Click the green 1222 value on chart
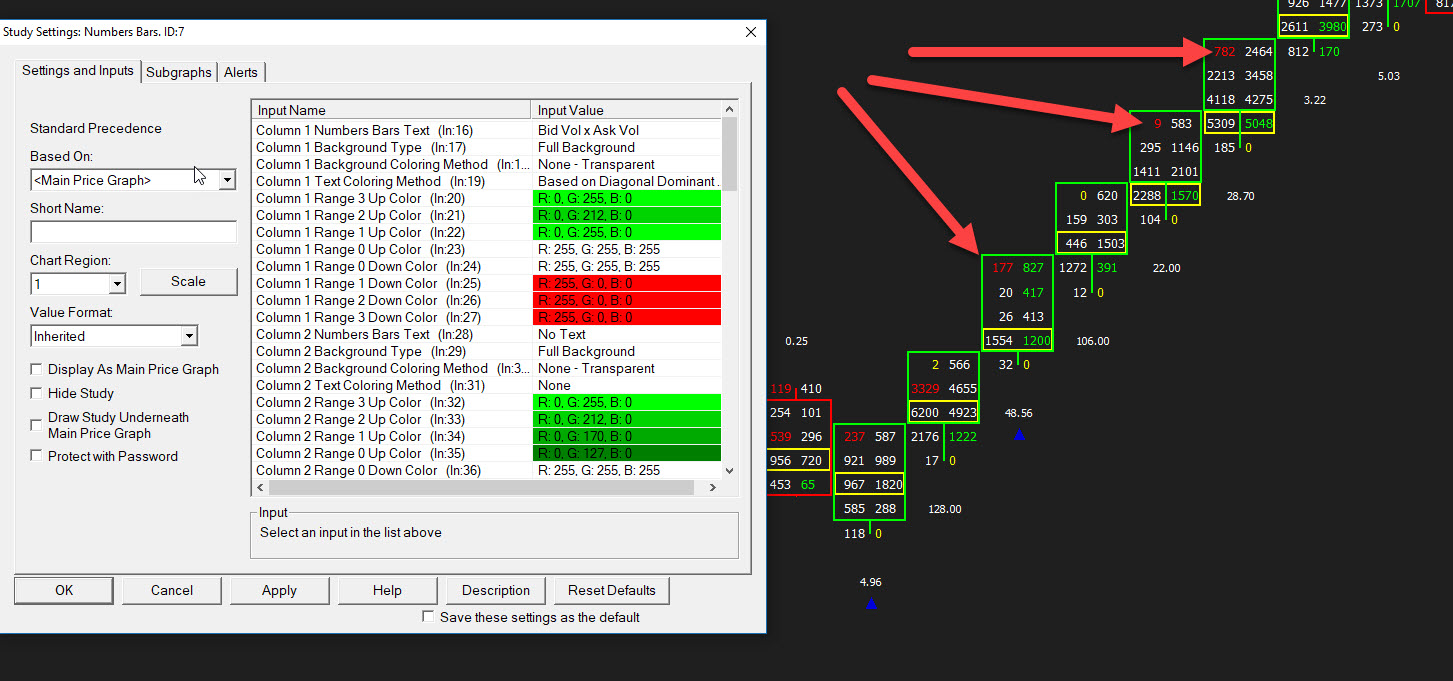The width and height of the screenshot is (1453, 681). [962, 436]
